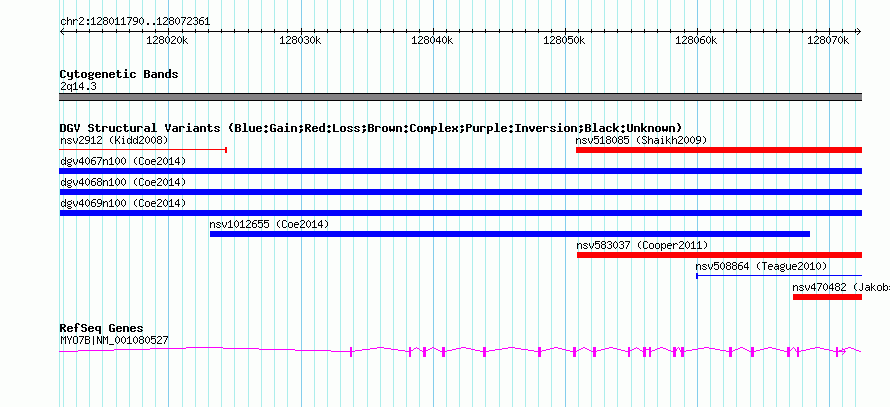This screenshot has height=407, width=890.
Task: Click the 128060k ruler position
Action: coord(696,40)
